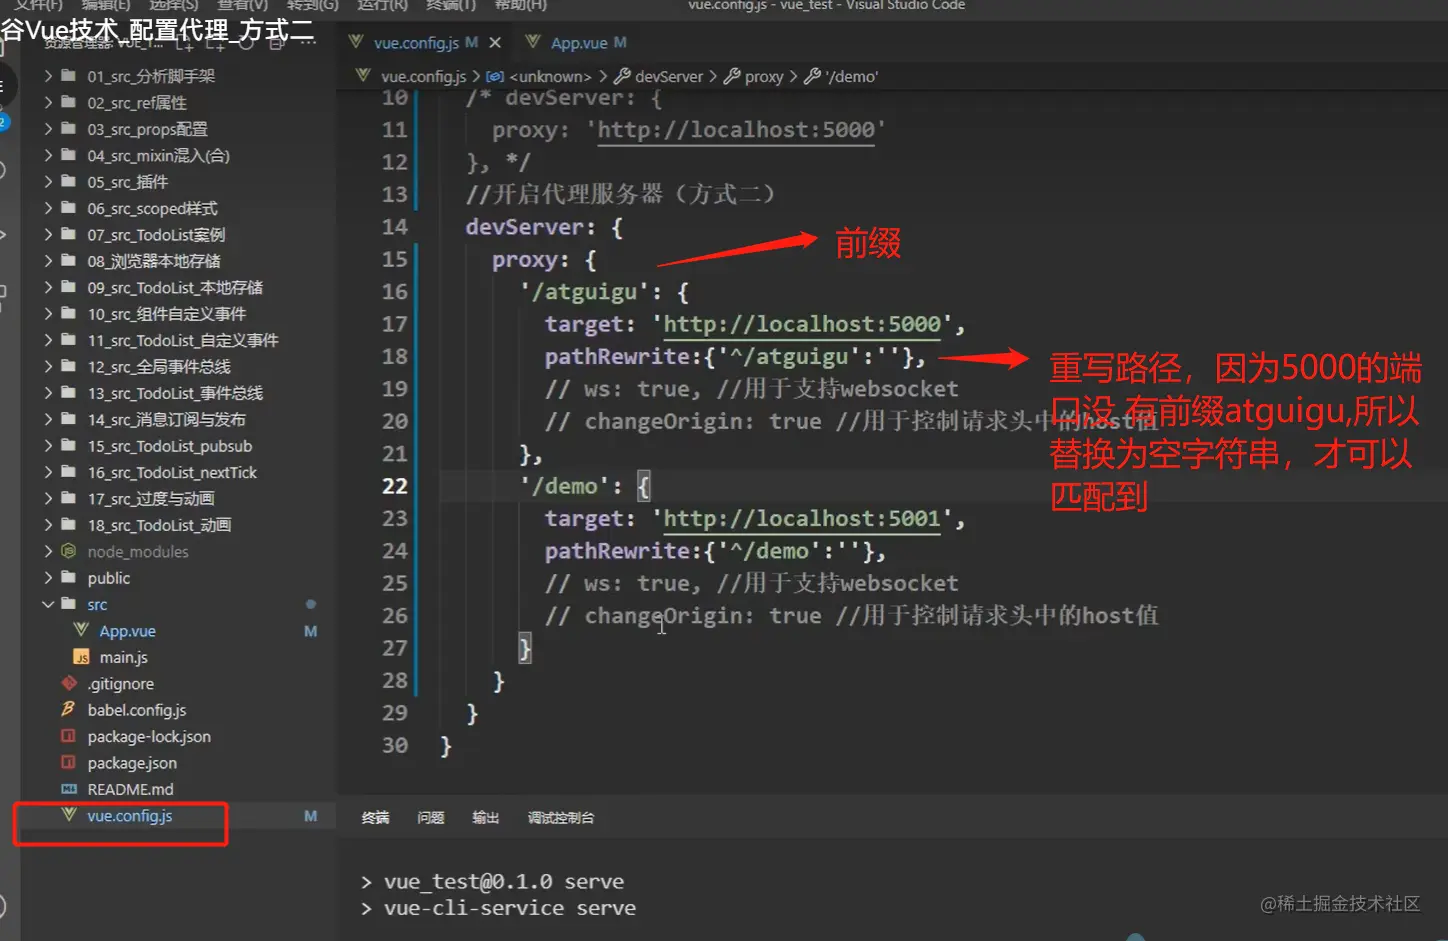1448x941 pixels.
Task: Click the localhost:5000 URL on line 17
Action: coord(802,324)
